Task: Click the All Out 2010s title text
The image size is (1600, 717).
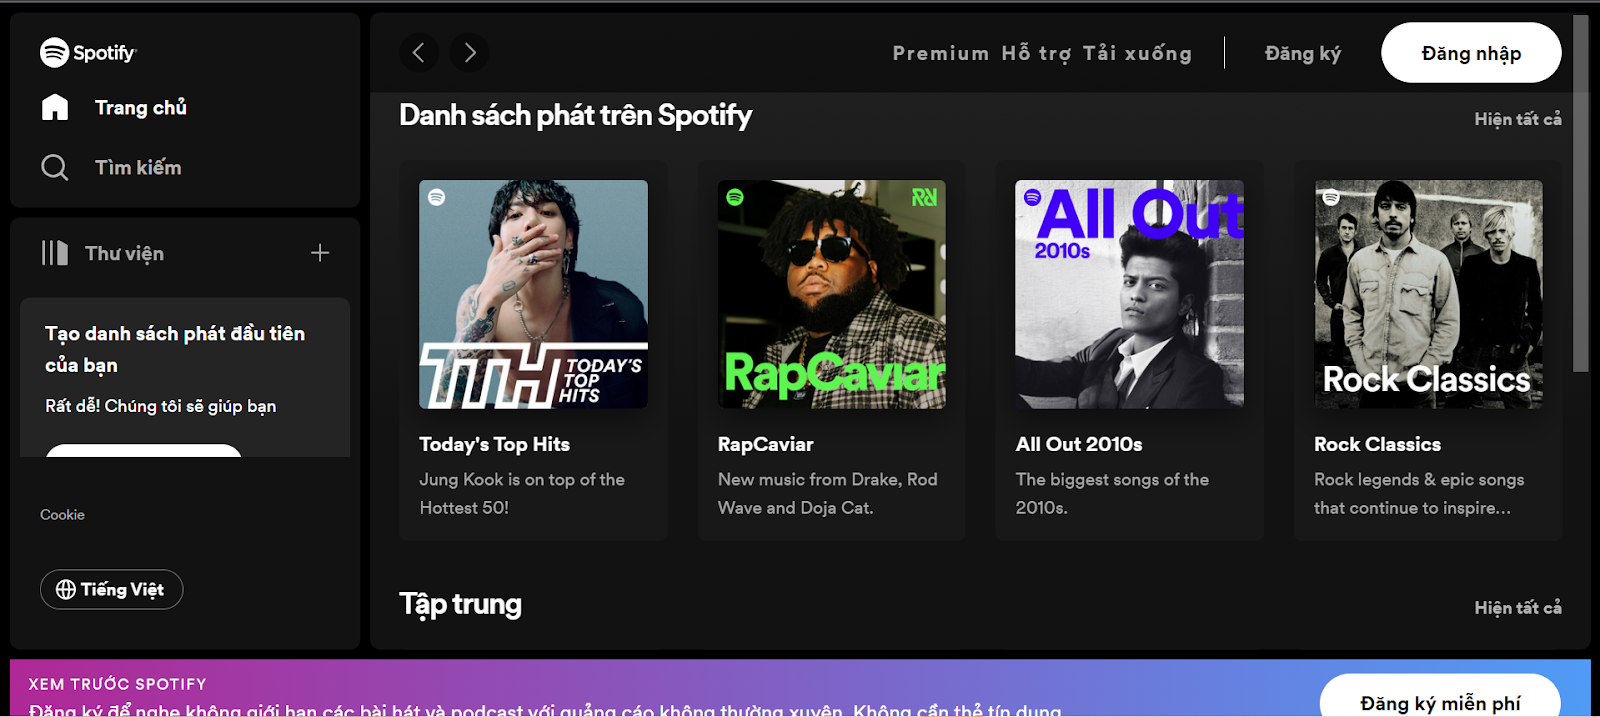Action: 1079,444
